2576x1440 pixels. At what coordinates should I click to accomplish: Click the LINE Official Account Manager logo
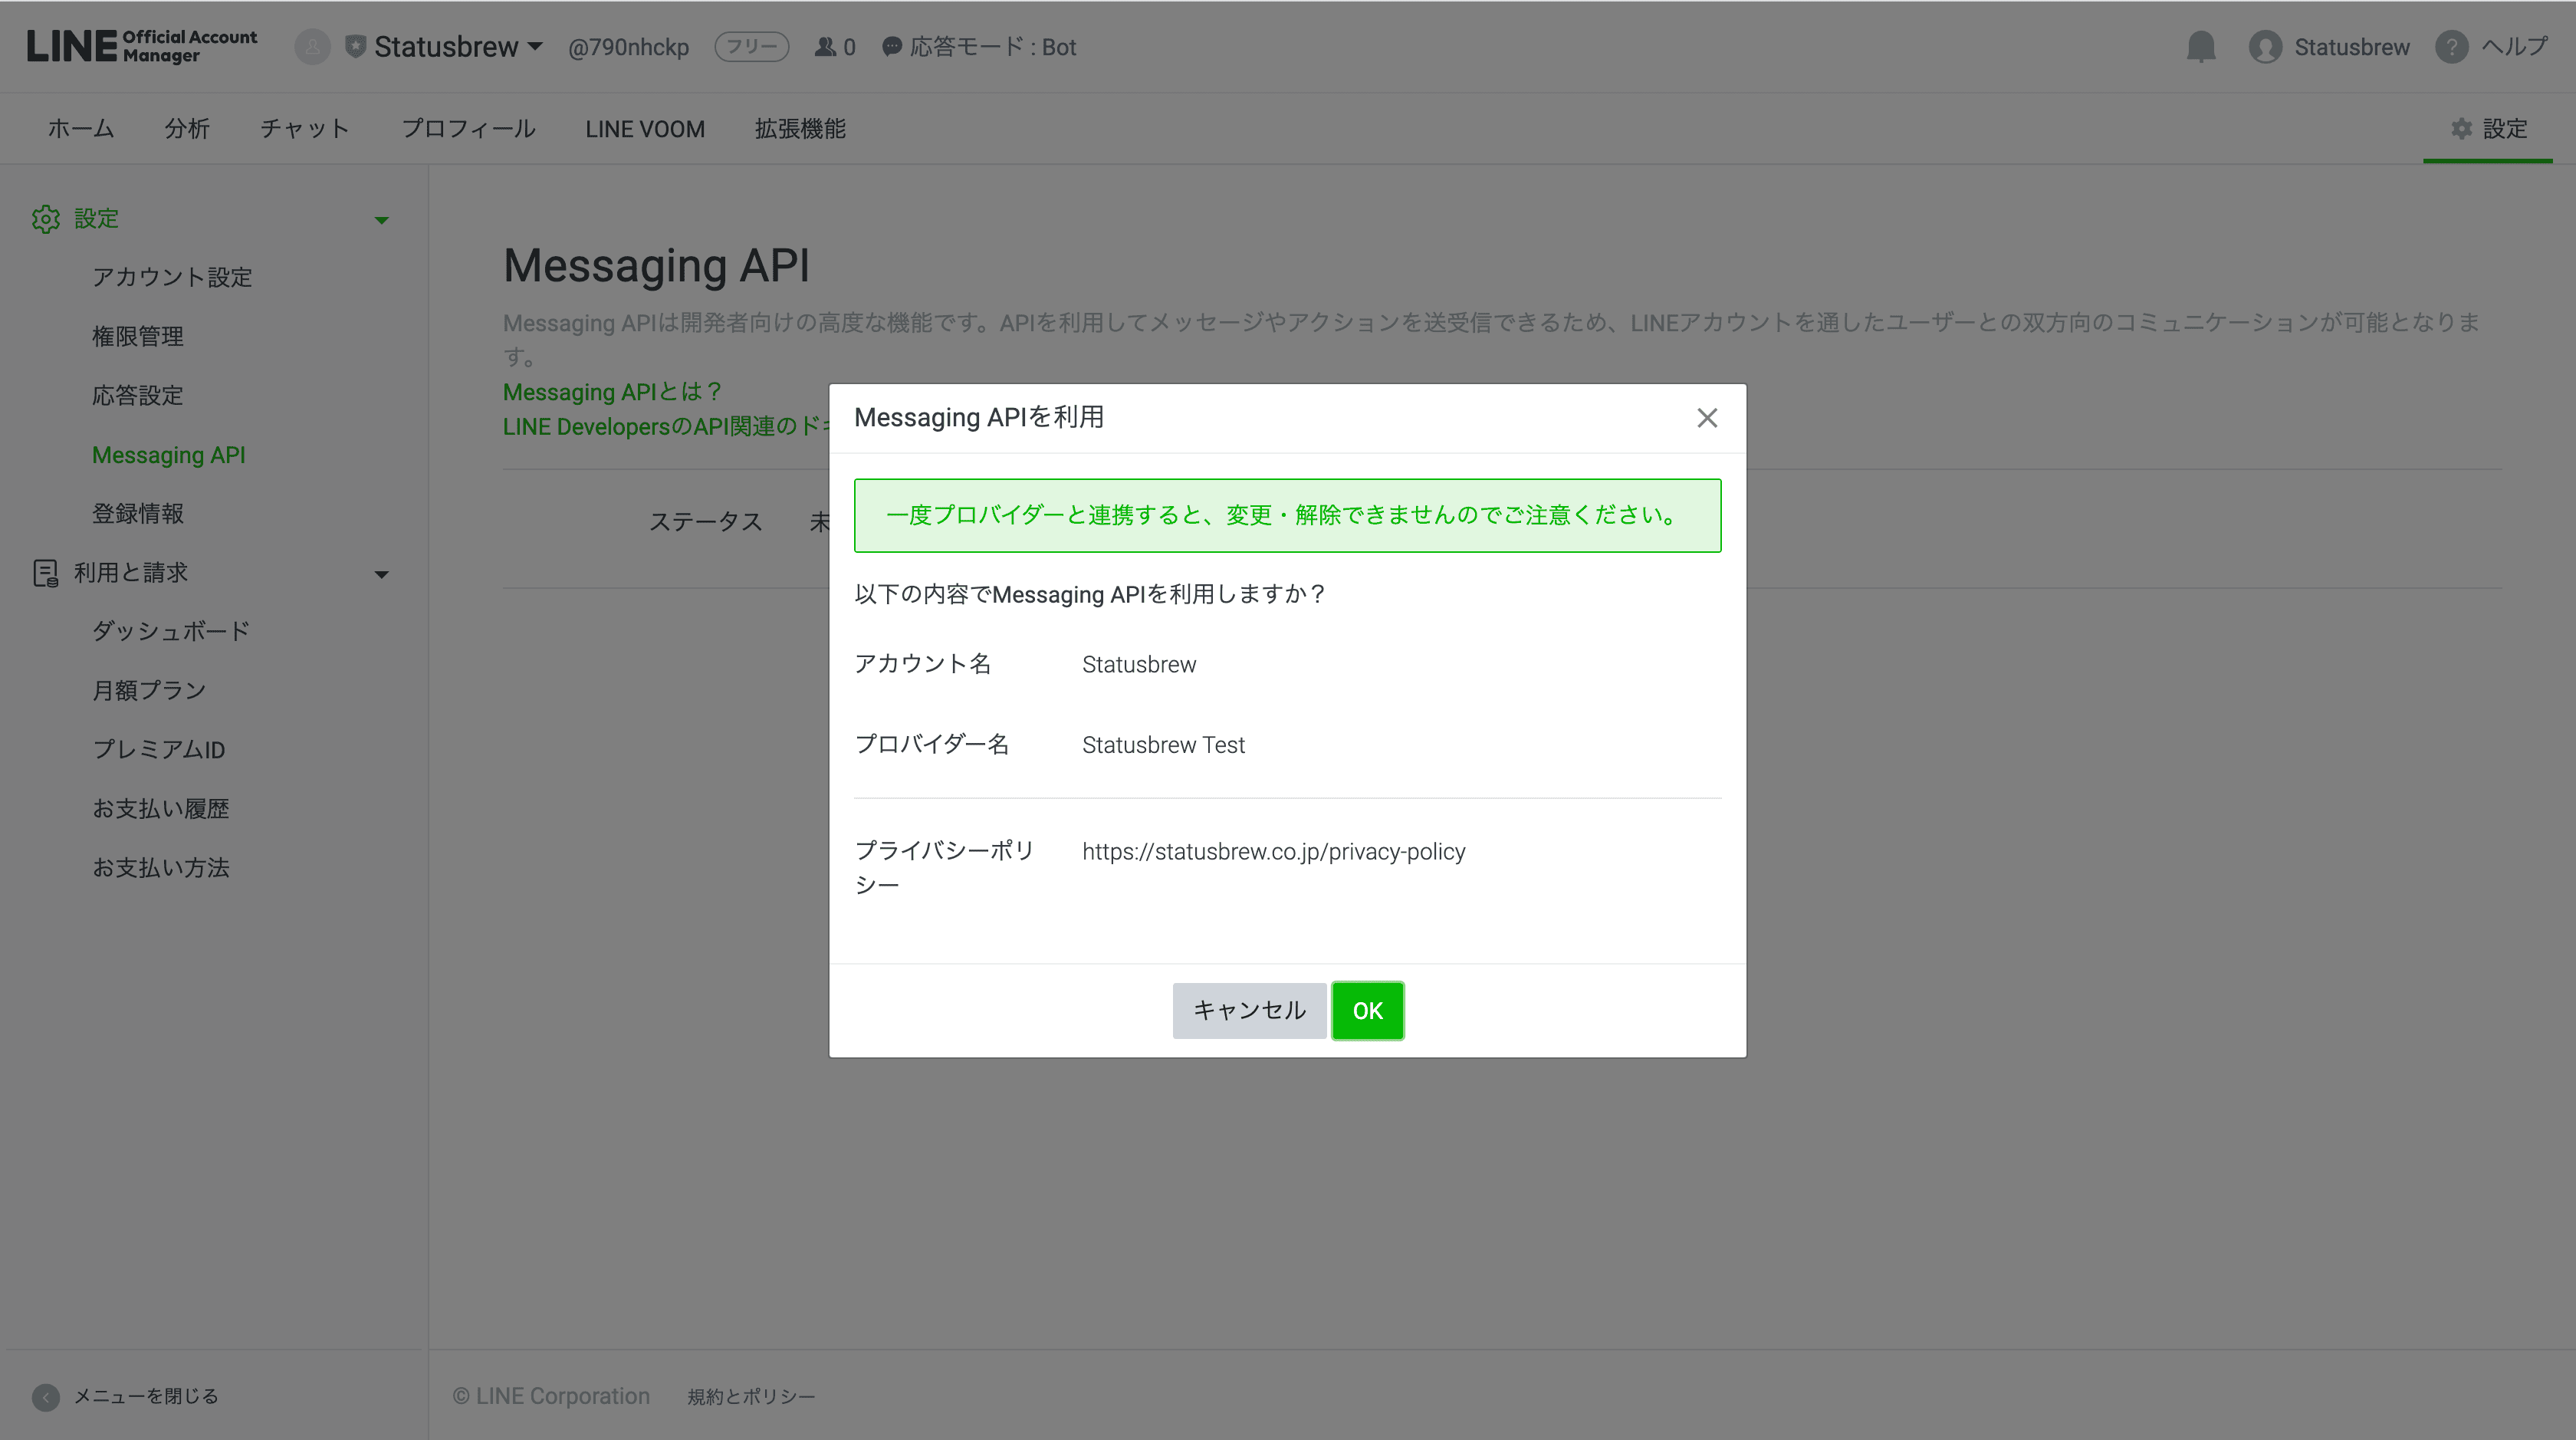pyautogui.click(x=141, y=46)
